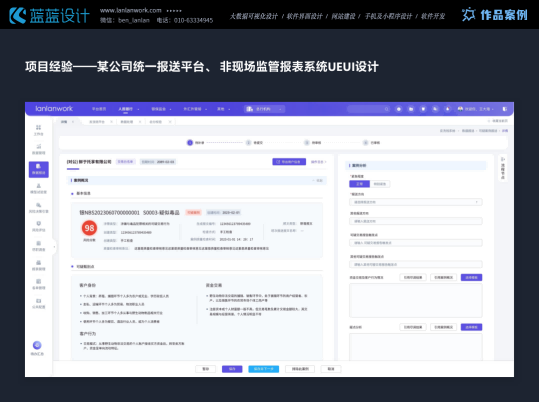The height and width of the screenshot is (402, 539).
Task: Click the round purple assistant icon at the sidebar bottom
Action: point(37,345)
